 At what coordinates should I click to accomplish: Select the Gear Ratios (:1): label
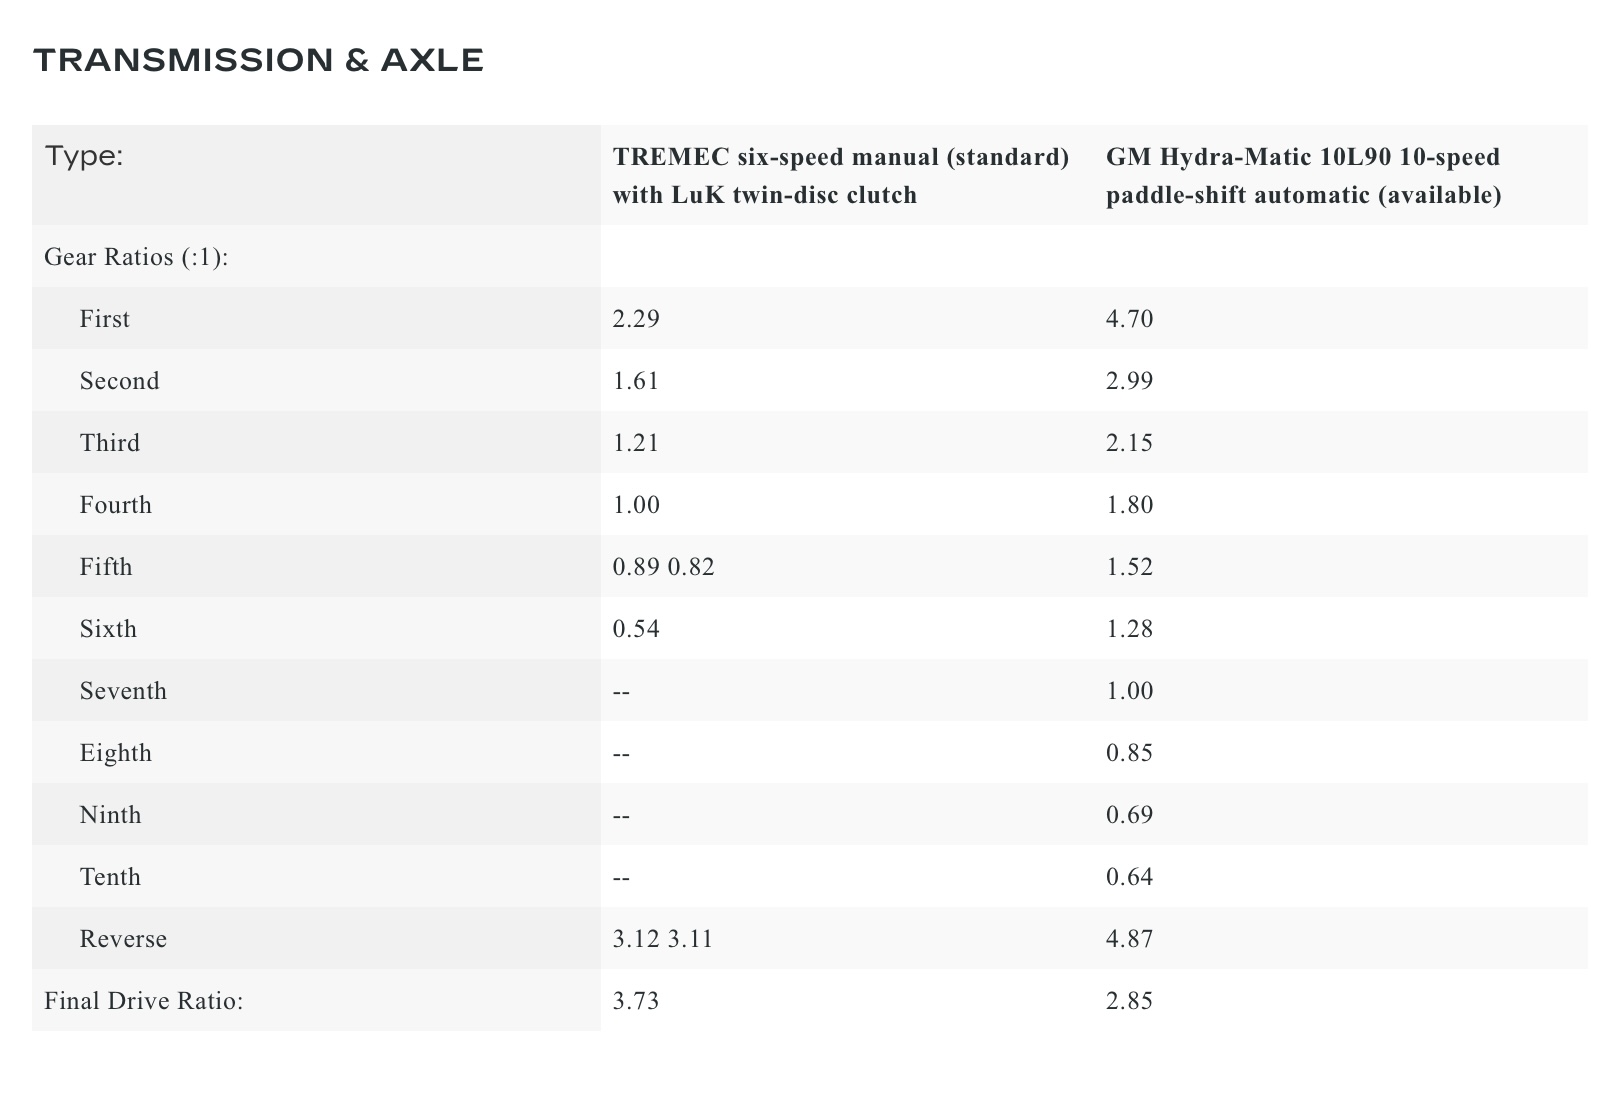click(137, 257)
